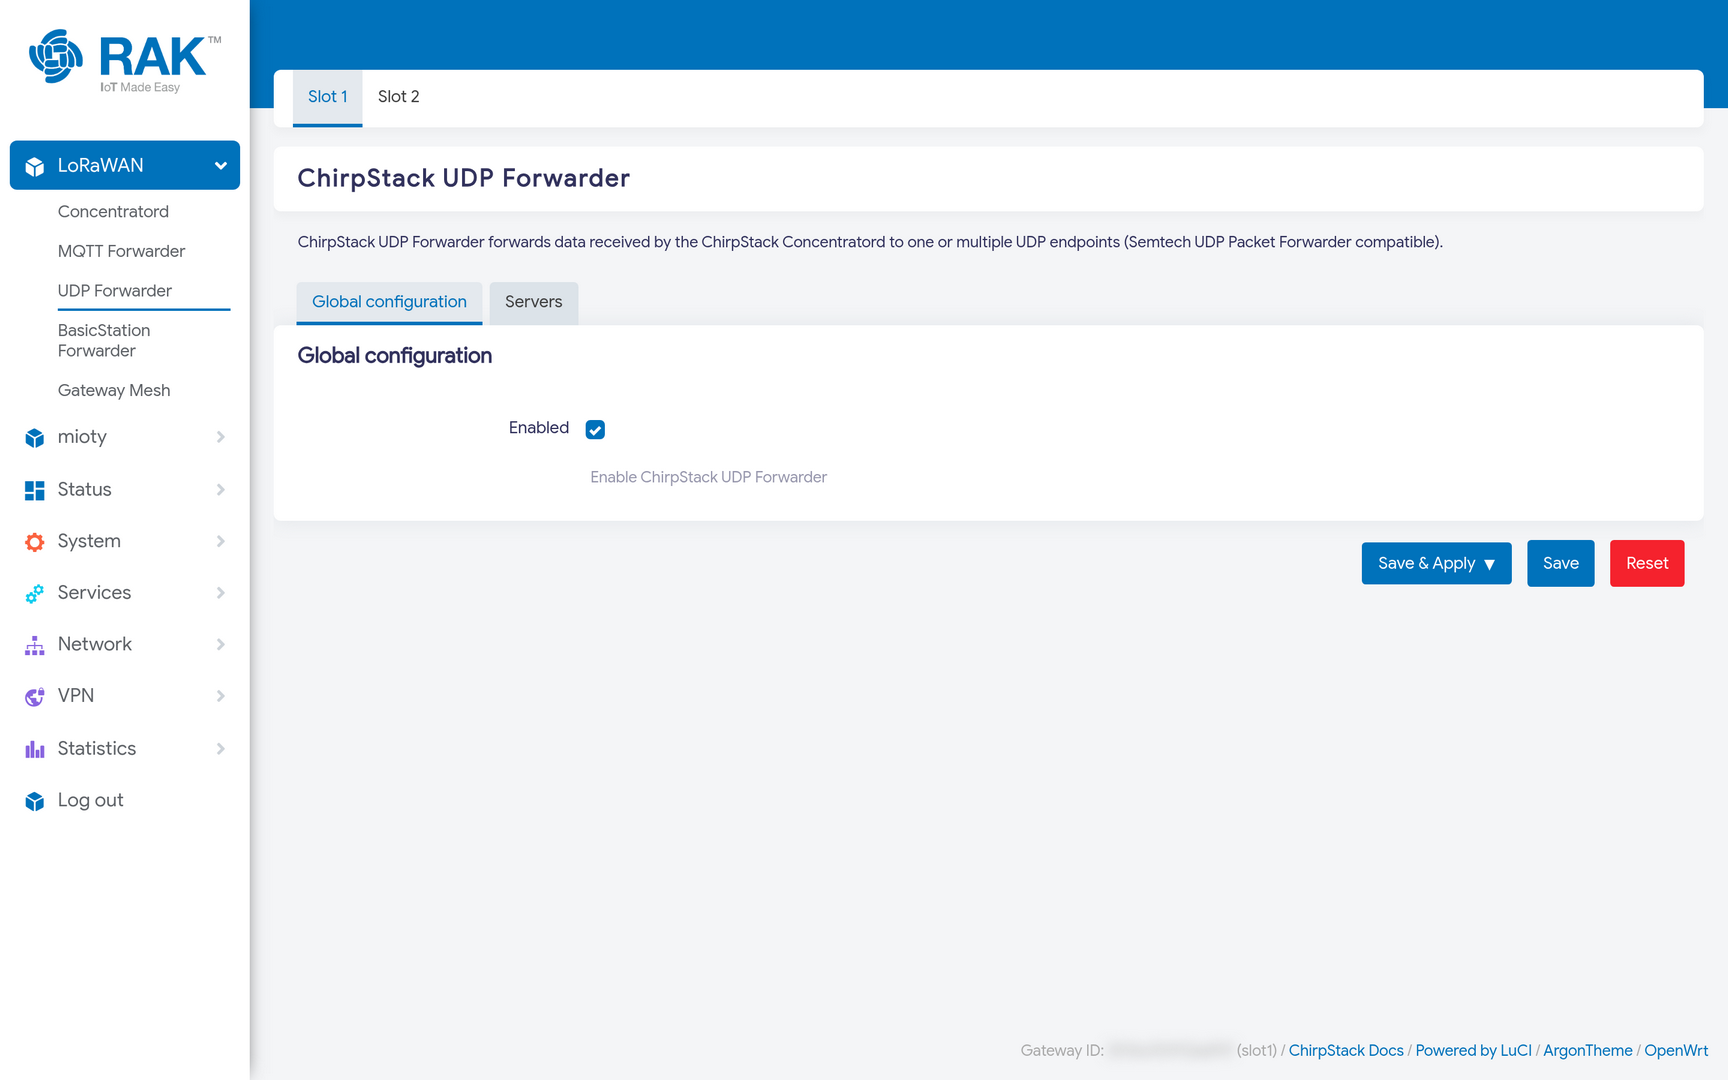Click the Status dashboard icon
Image resolution: width=1728 pixels, height=1080 pixels.
[x=35, y=490]
